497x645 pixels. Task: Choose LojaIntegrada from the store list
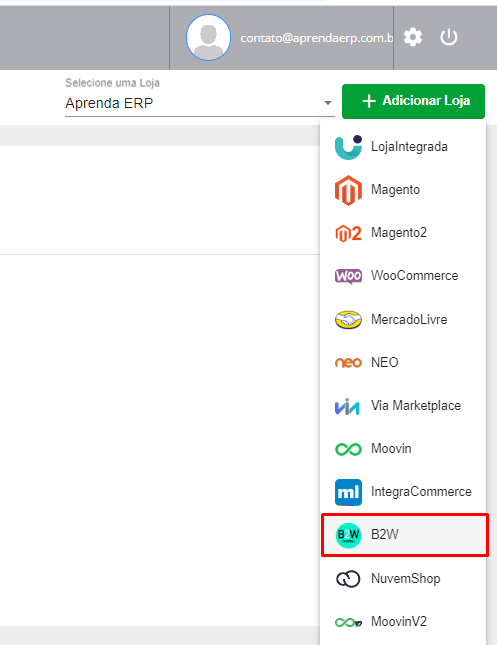tap(403, 147)
